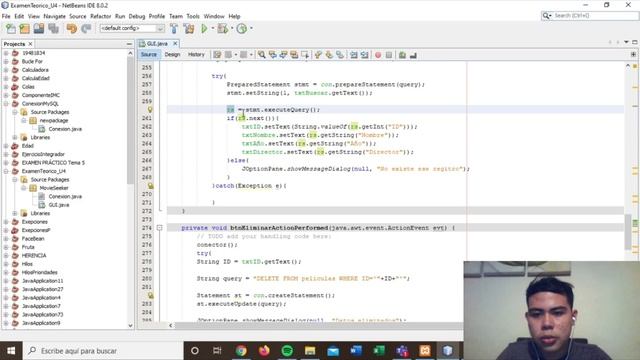The width and height of the screenshot is (640, 360).
Task: Open the Refactor menu
Action: click(x=100, y=16)
